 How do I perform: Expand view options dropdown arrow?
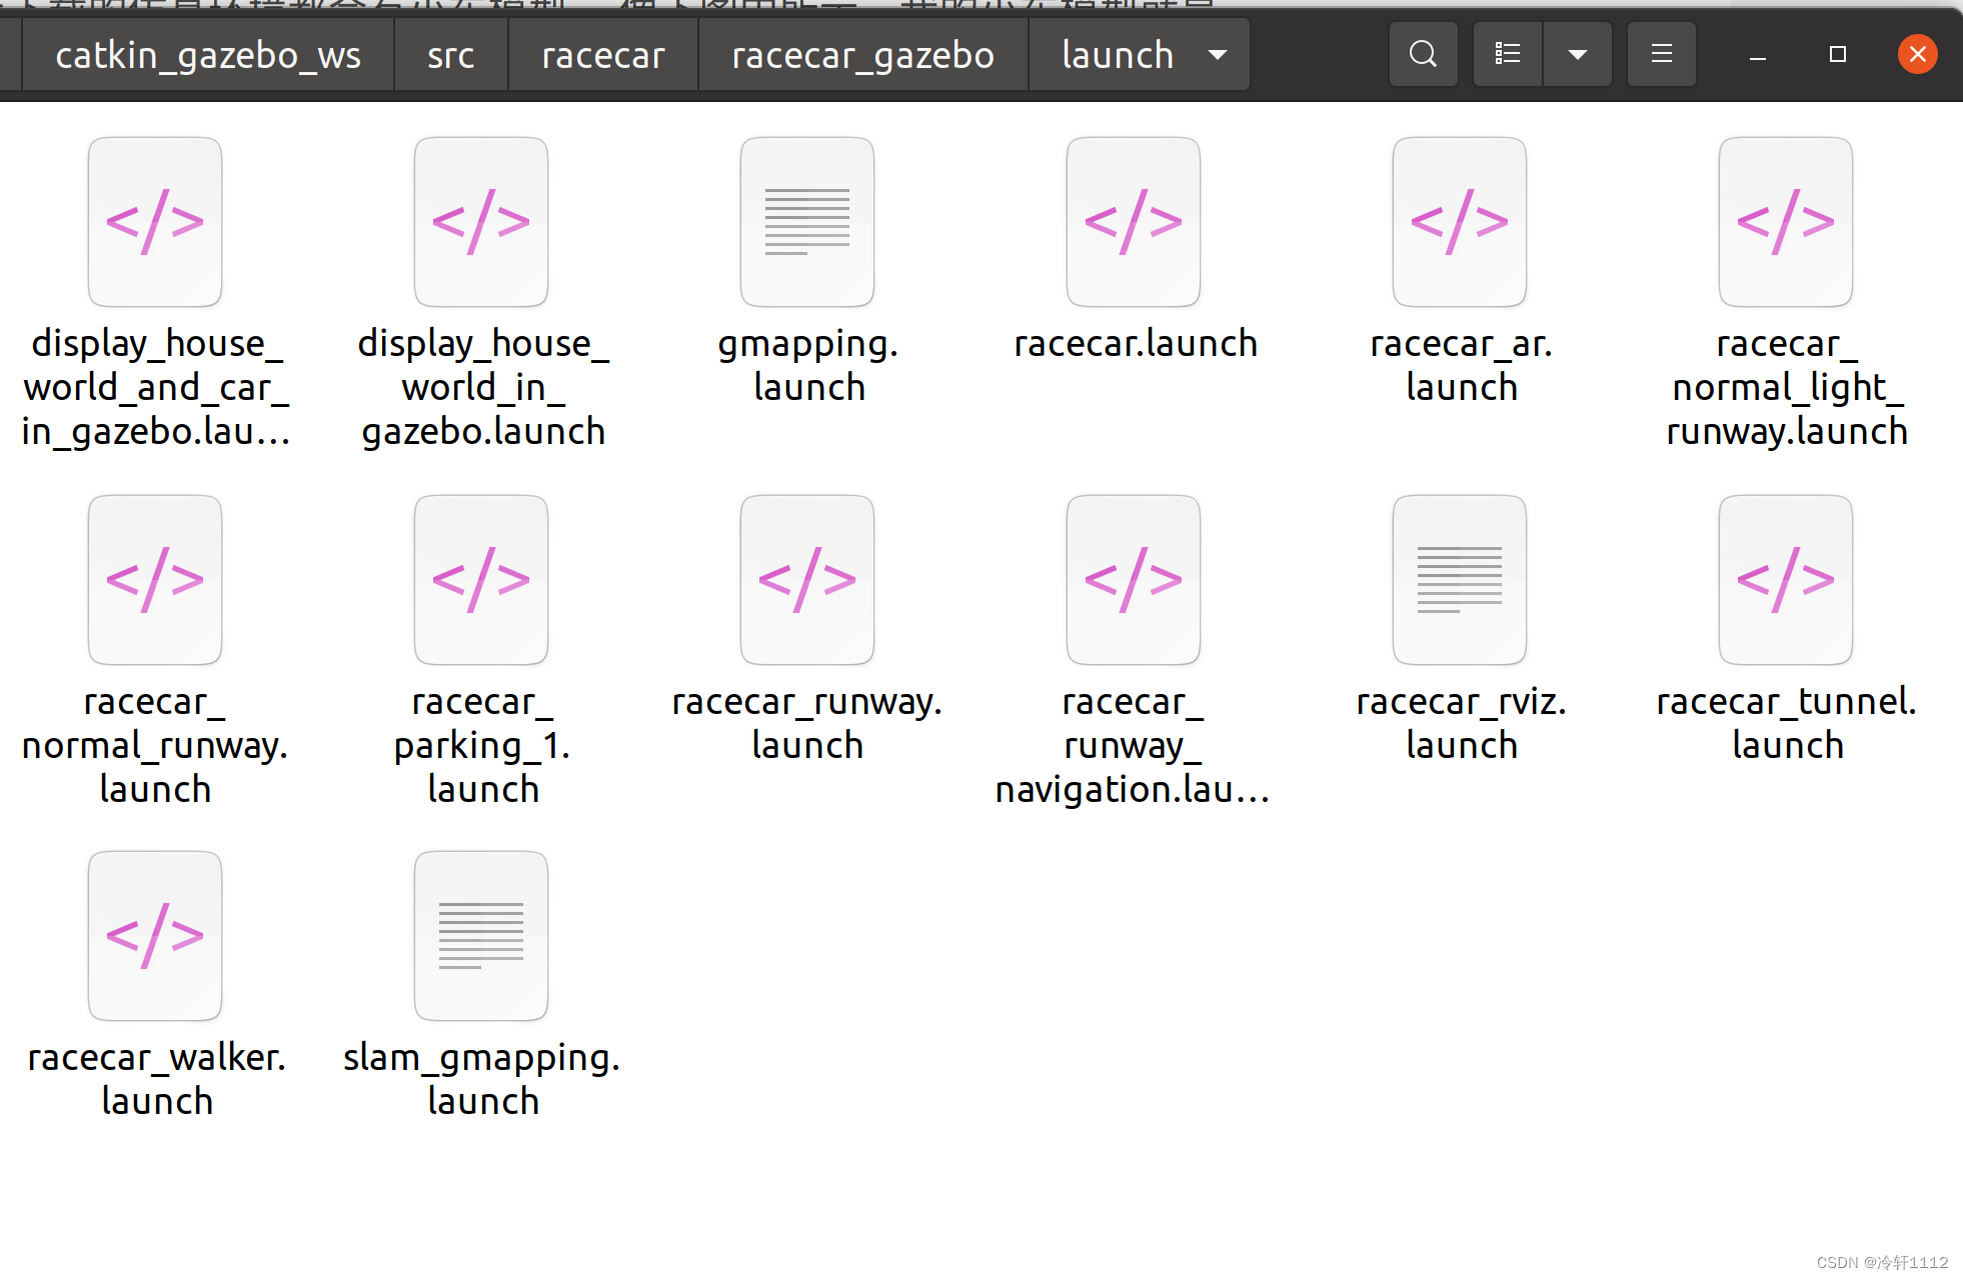tap(1577, 54)
